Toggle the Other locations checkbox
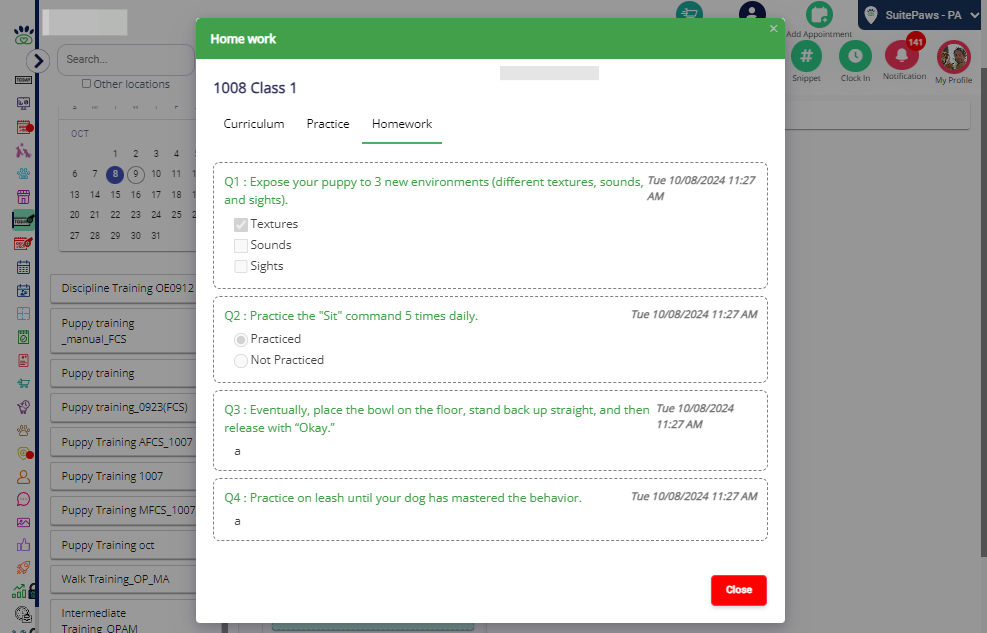Viewport: 987px width, 633px height. point(86,84)
